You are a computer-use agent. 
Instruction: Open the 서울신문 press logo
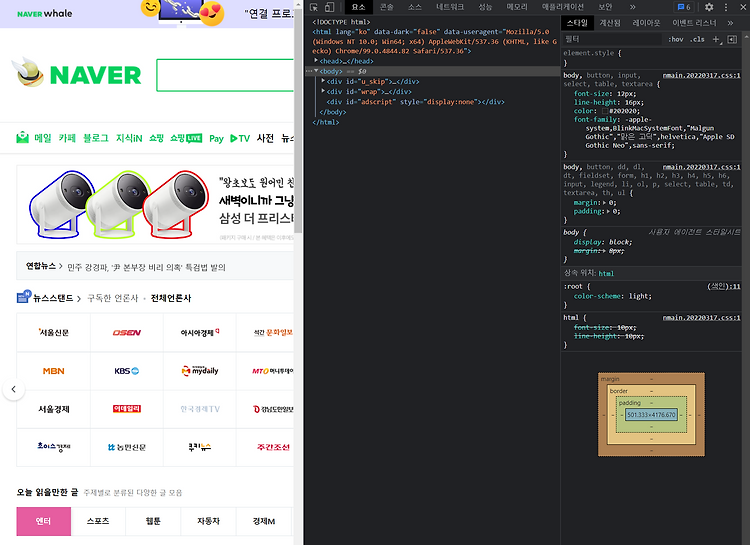click(54, 333)
